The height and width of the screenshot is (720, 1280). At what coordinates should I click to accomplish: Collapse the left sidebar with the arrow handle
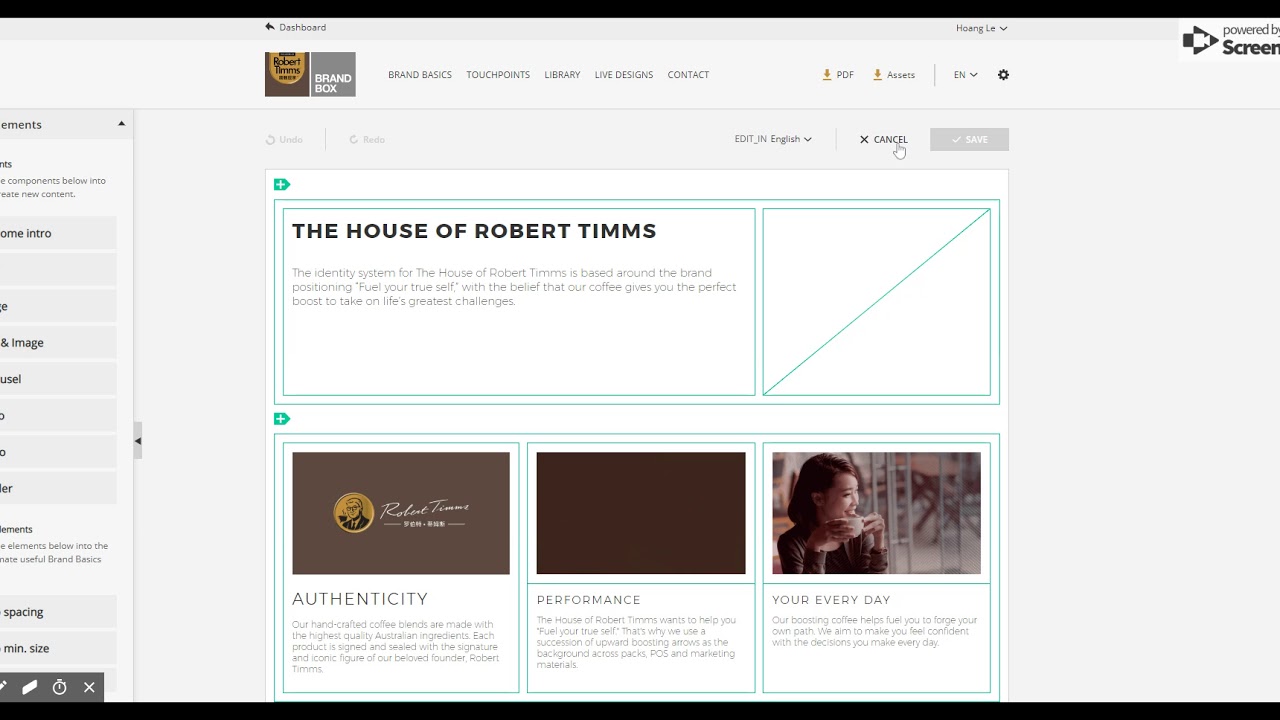[138, 441]
